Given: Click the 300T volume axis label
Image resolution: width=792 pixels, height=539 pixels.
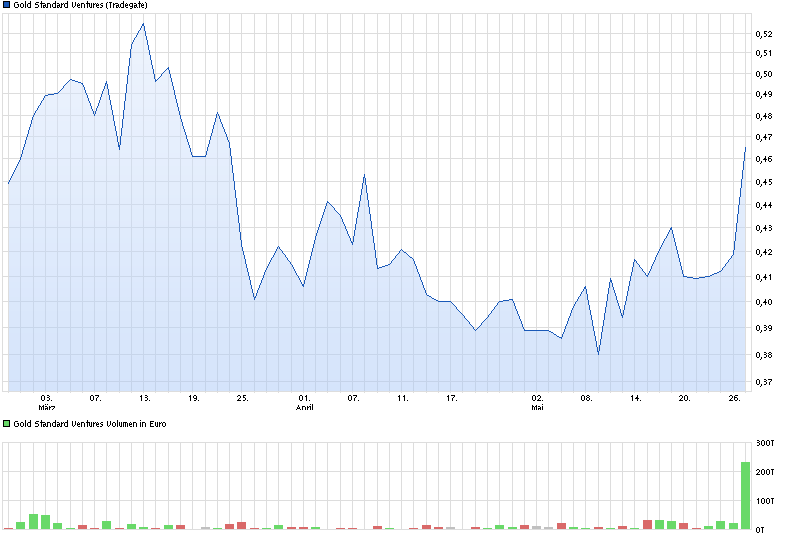Looking at the screenshot, I should [x=765, y=443].
